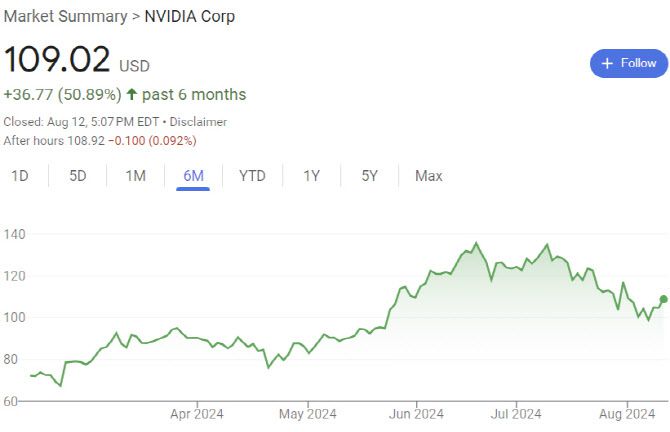
Task: Select the 1D time range tab
Action: pos(20,176)
